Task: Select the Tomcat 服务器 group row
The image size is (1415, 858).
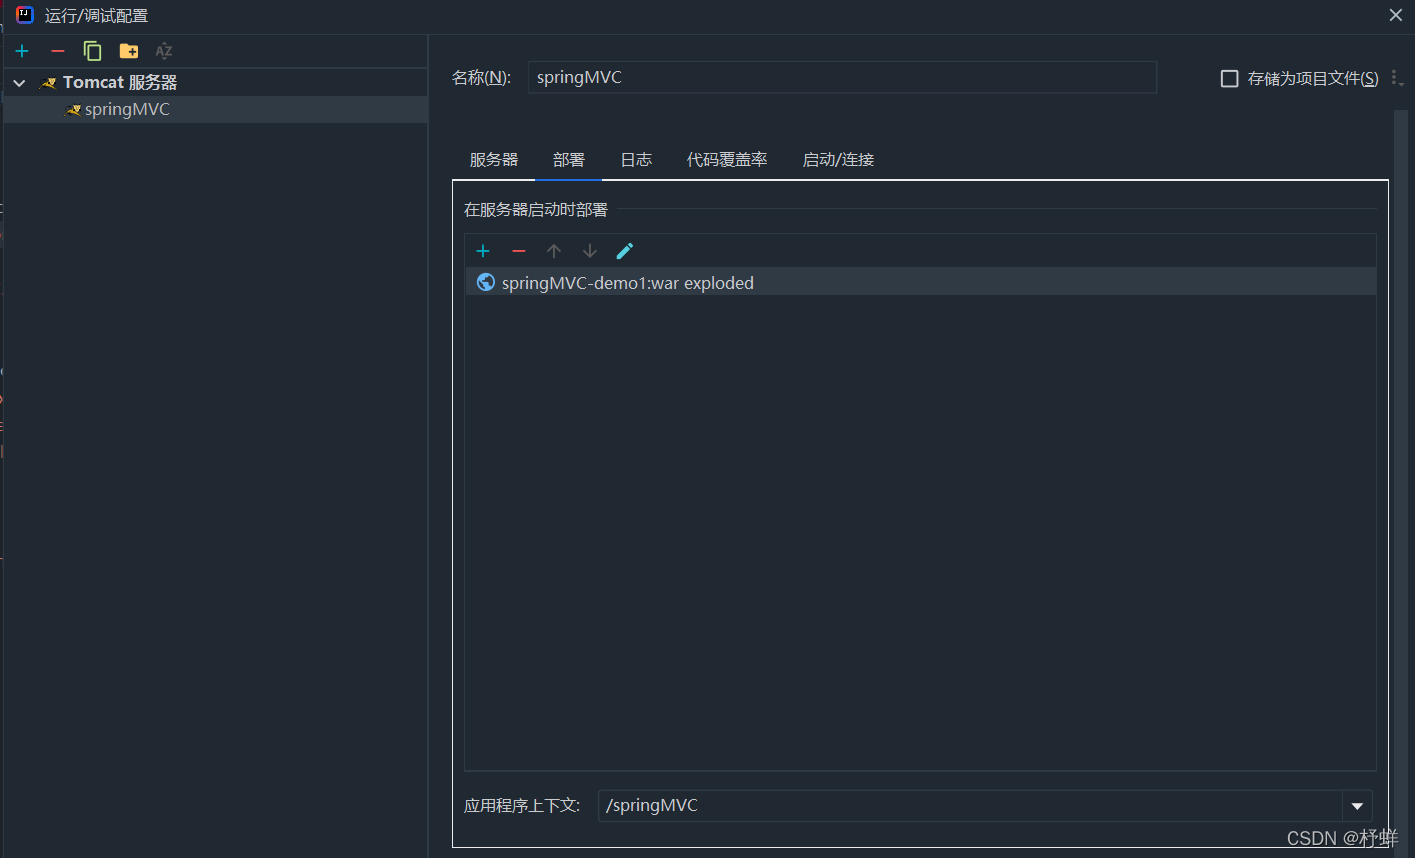Action: coord(216,82)
